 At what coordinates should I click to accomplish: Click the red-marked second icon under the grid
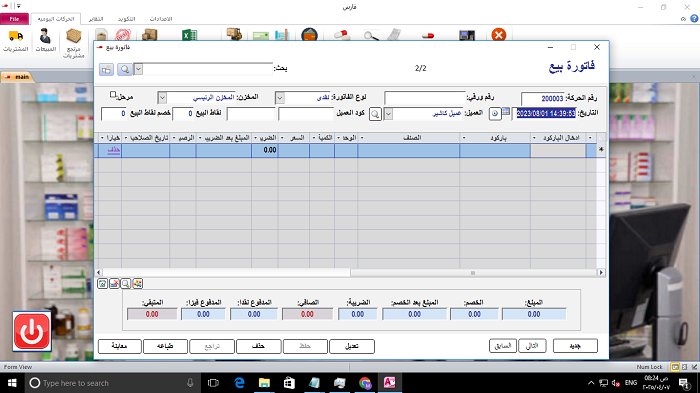point(114,284)
